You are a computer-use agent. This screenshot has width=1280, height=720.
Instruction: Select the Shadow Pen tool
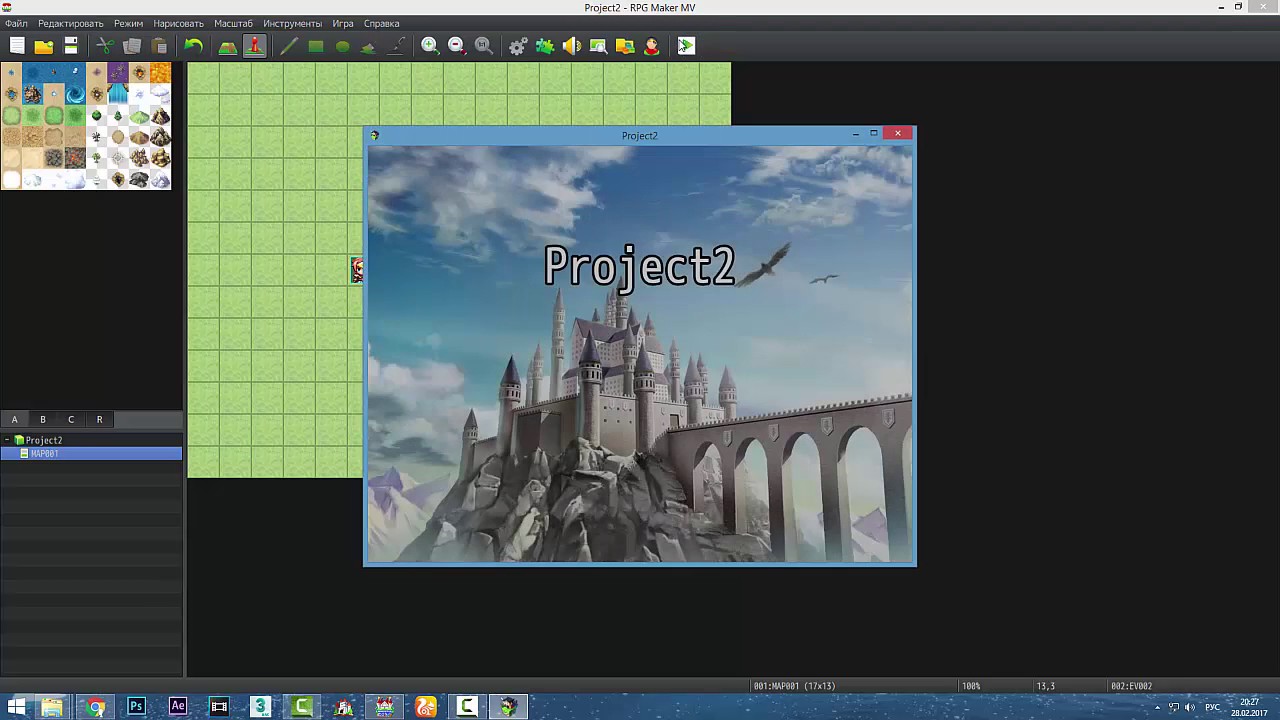pyautogui.click(x=396, y=46)
